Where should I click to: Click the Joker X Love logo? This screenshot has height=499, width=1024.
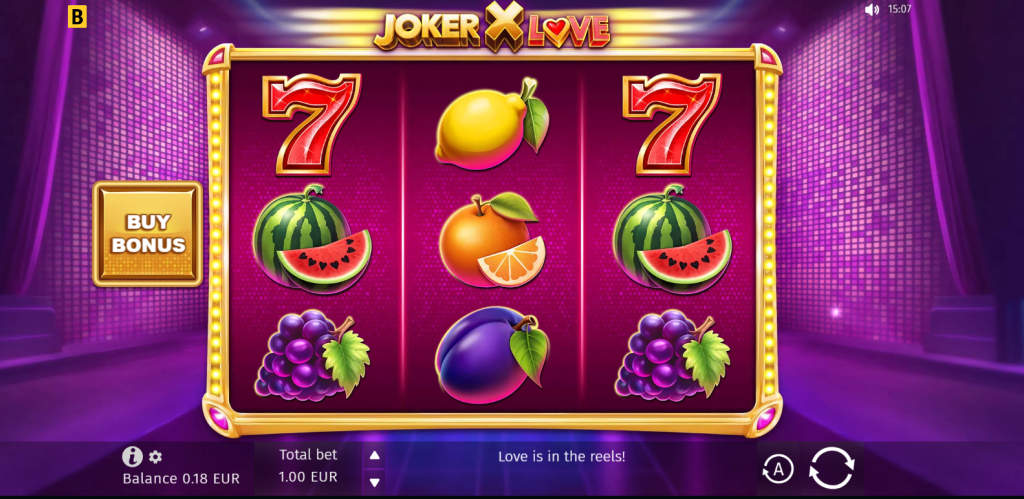pyautogui.click(x=492, y=27)
